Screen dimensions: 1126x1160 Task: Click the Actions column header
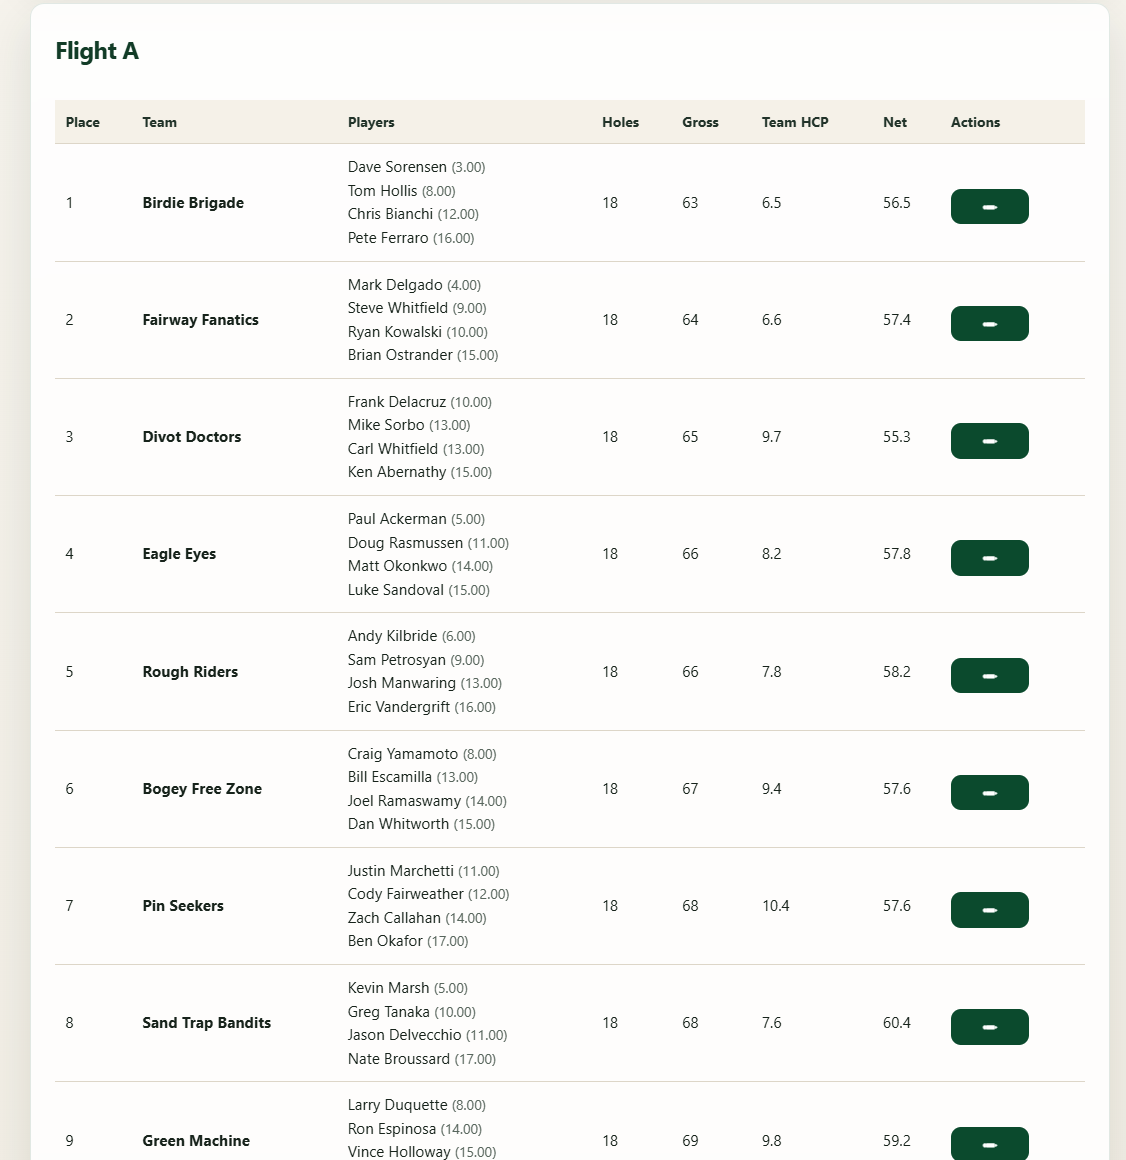click(x=976, y=122)
